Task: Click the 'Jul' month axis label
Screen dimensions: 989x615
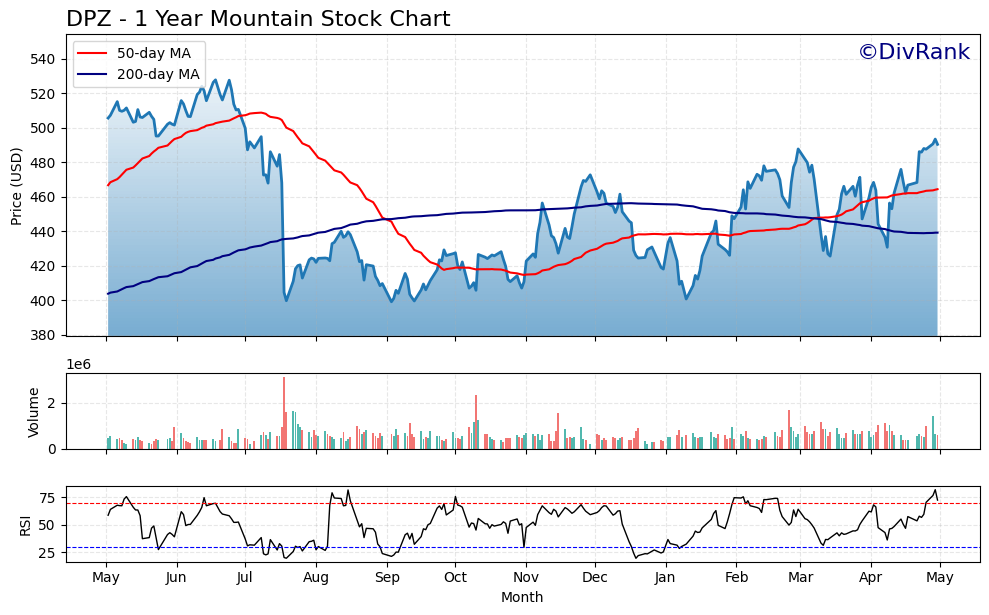Action: pos(245,578)
